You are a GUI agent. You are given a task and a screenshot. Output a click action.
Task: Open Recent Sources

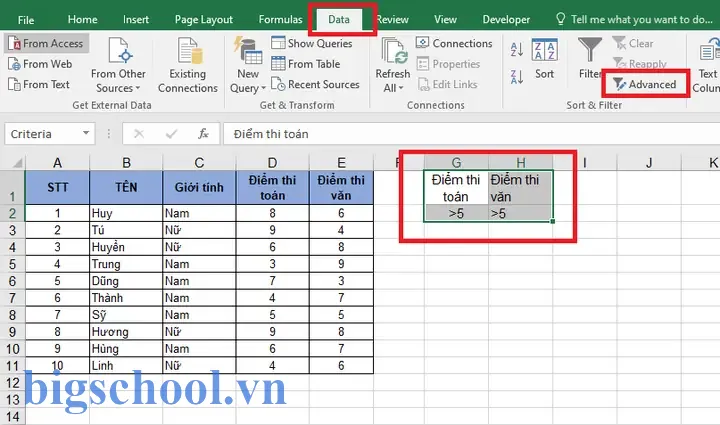tap(315, 84)
